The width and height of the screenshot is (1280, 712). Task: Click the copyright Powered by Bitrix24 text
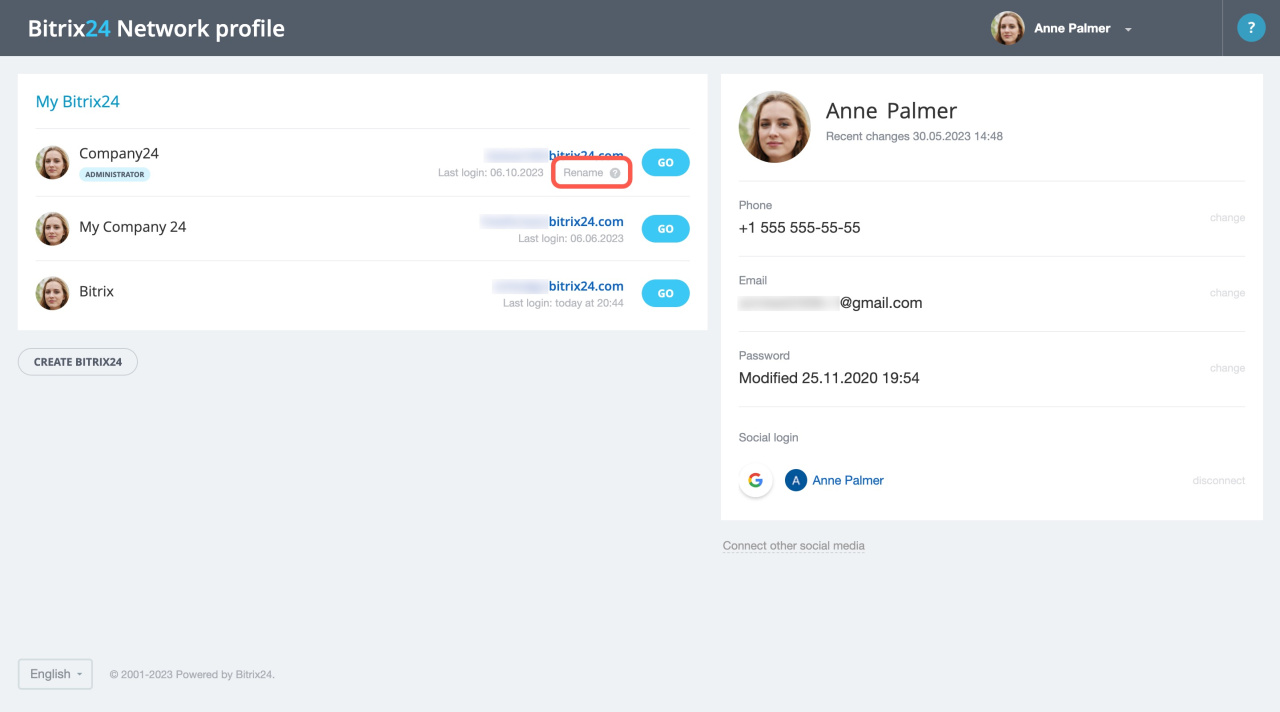click(x=192, y=675)
